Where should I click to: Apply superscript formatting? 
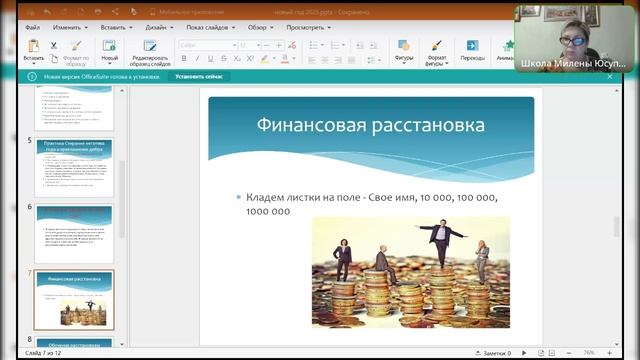(250, 59)
